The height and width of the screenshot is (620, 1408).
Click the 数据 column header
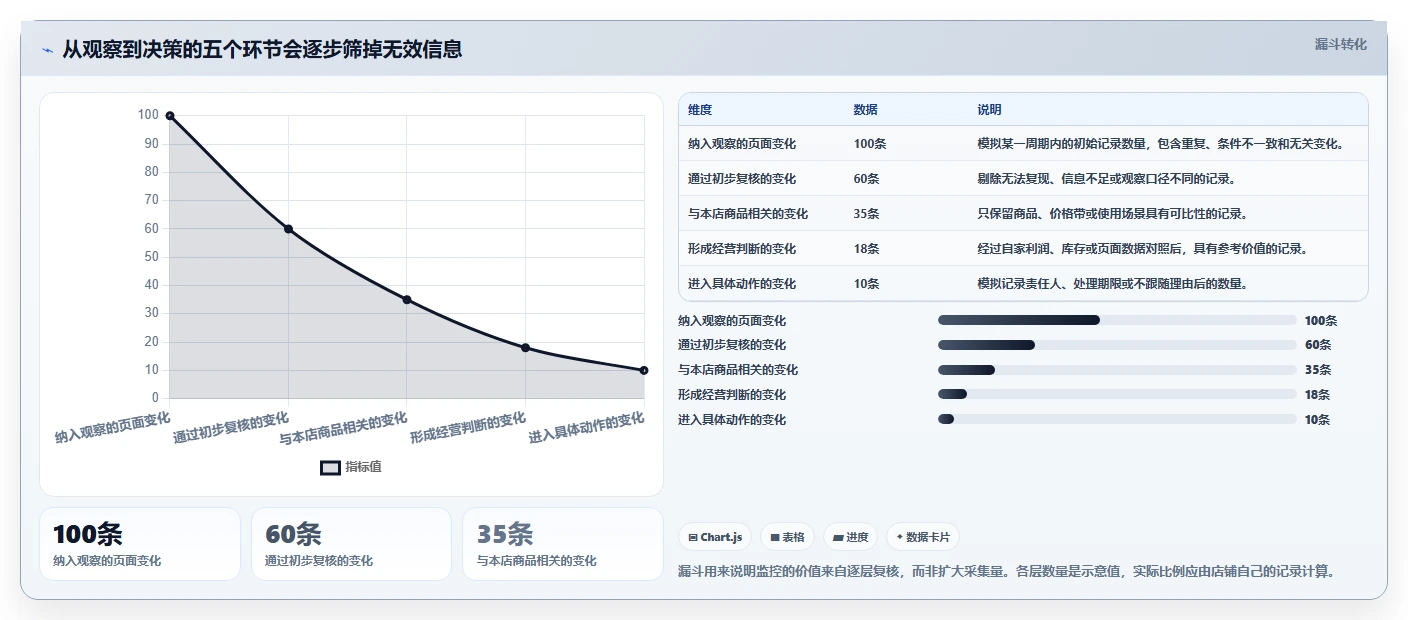click(866, 110)
